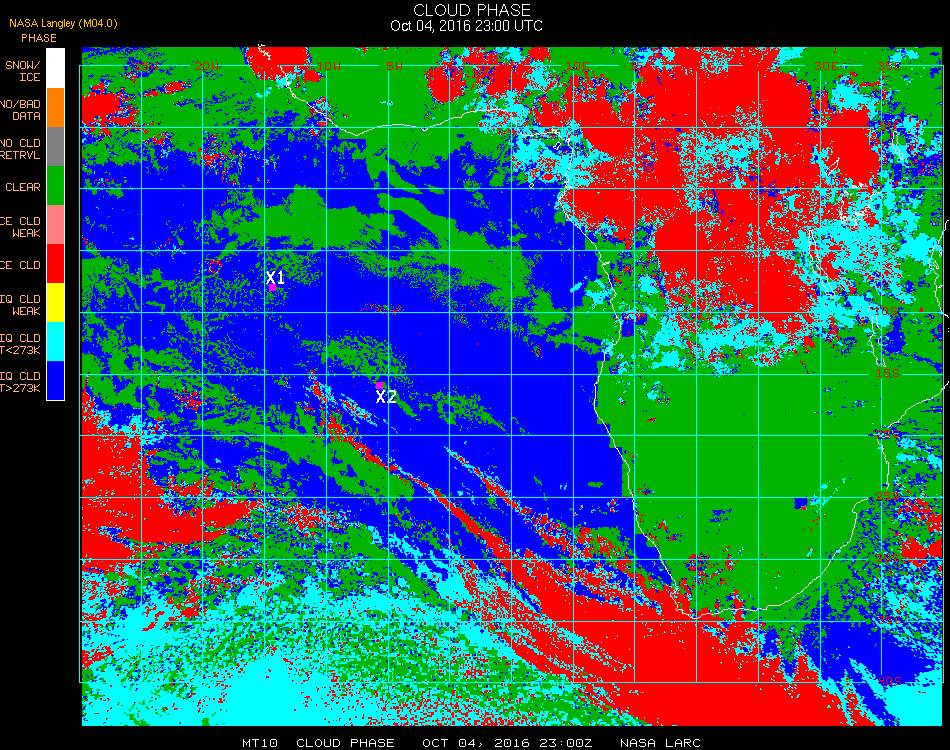Click the "NO CLD RETRVL" legend label
The width and height of the screenshot is (950, 750).
21,149
